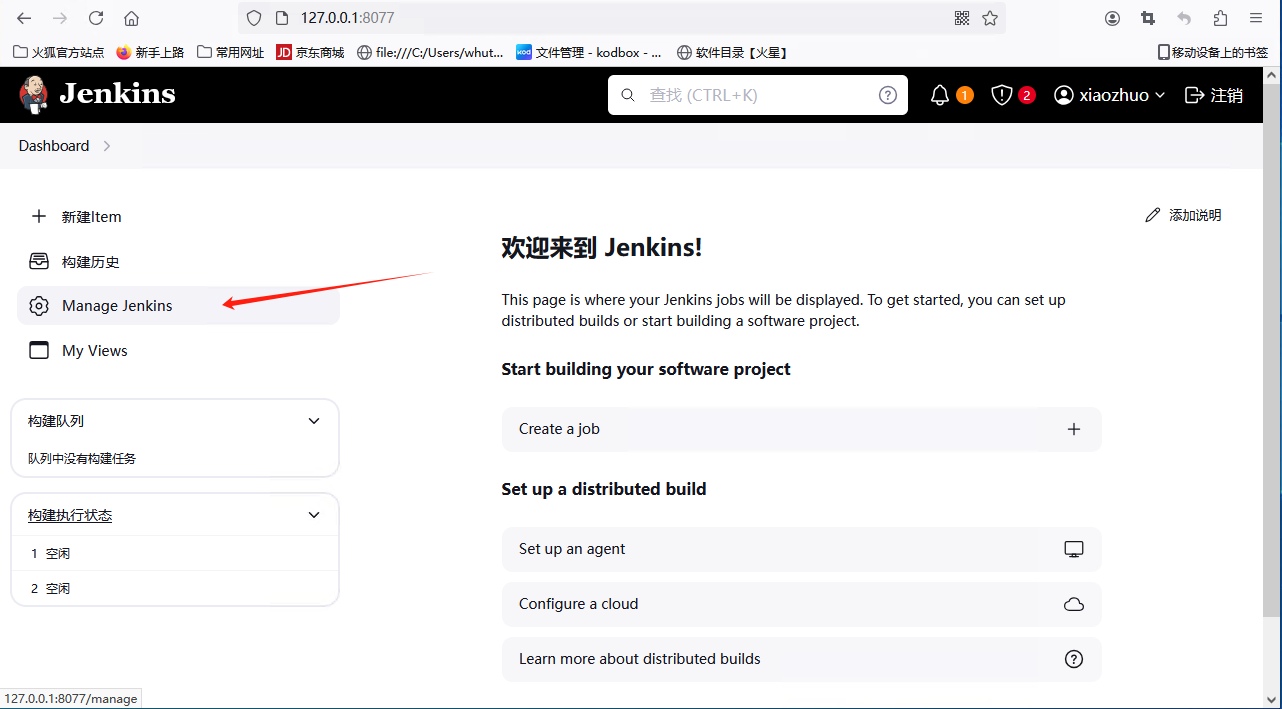Viewport: 1282px width, 709px height.
Task: Click the inbox icon beside 构建历史
Action: pos(39,262)
